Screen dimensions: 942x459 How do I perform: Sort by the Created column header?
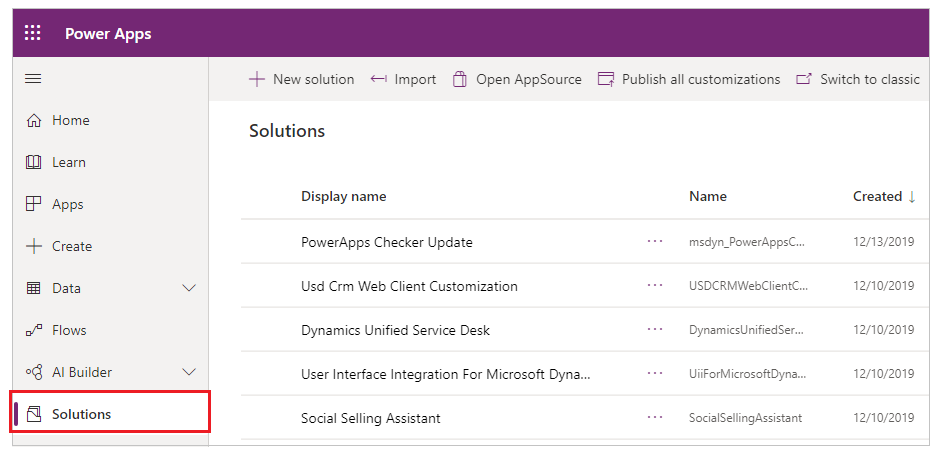coord(878,196)
